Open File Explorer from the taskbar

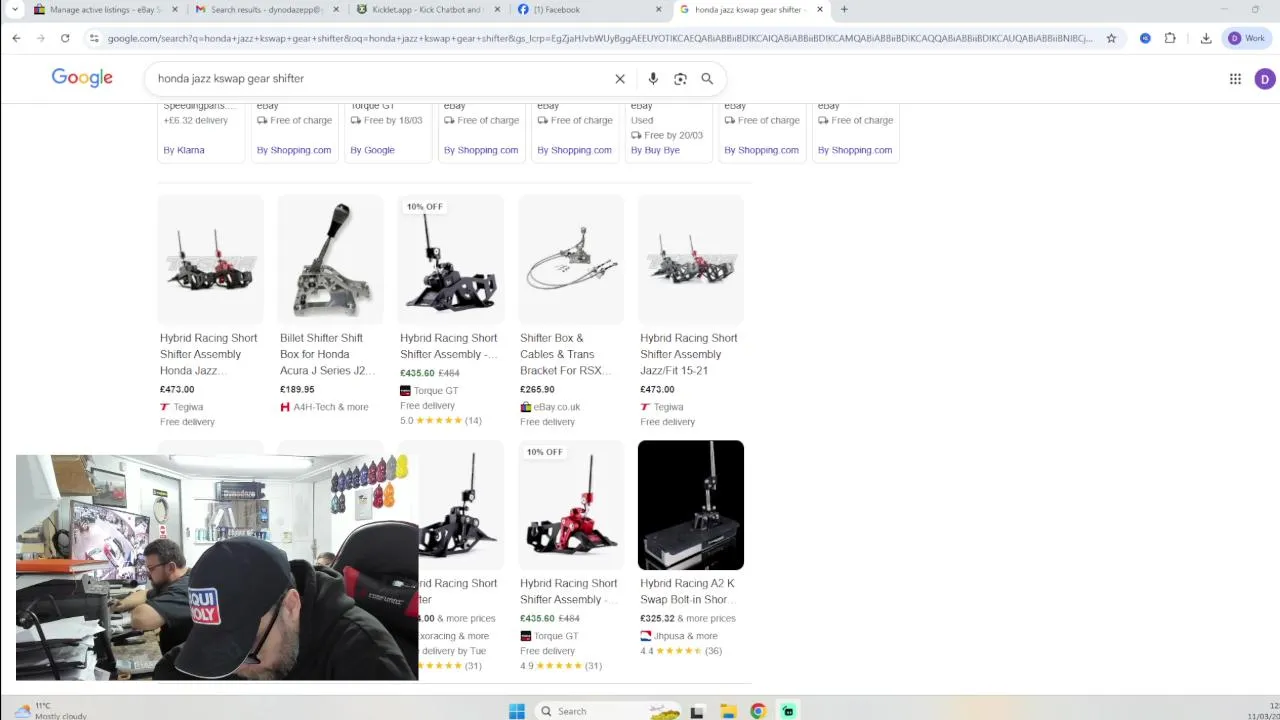(x=728, y=711)
